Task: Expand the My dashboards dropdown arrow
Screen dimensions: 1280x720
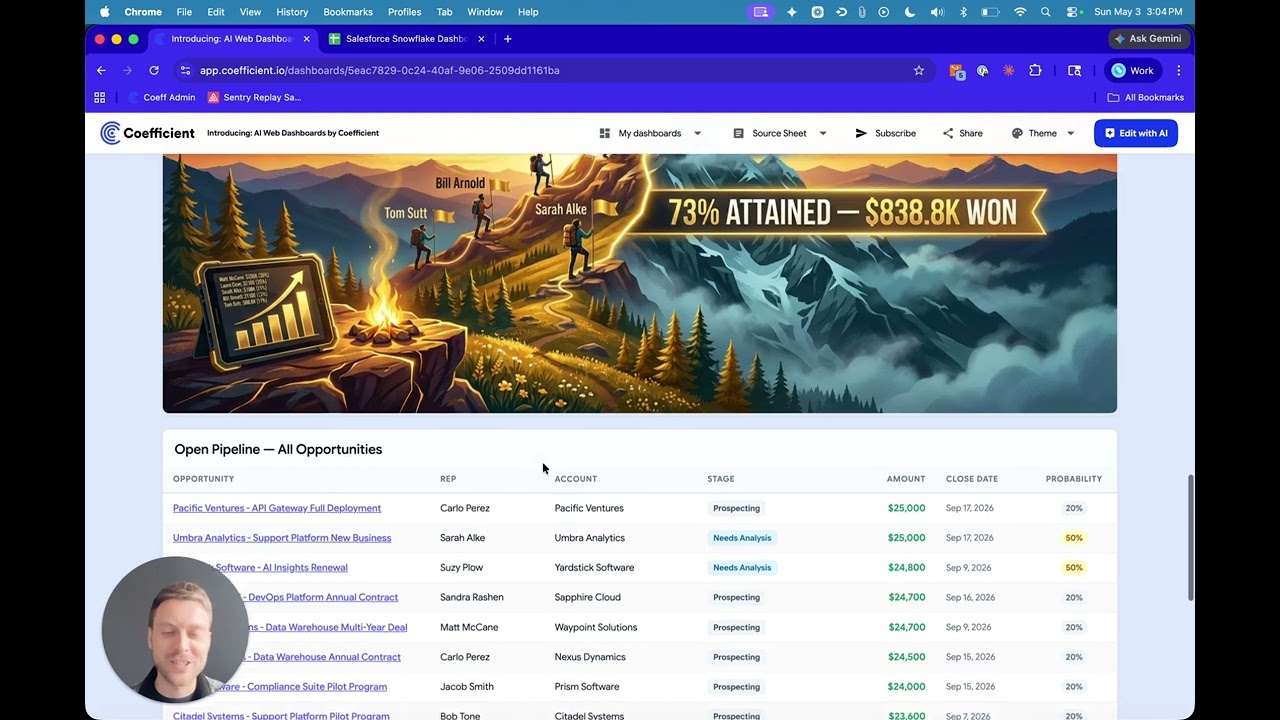Action: 697,133
